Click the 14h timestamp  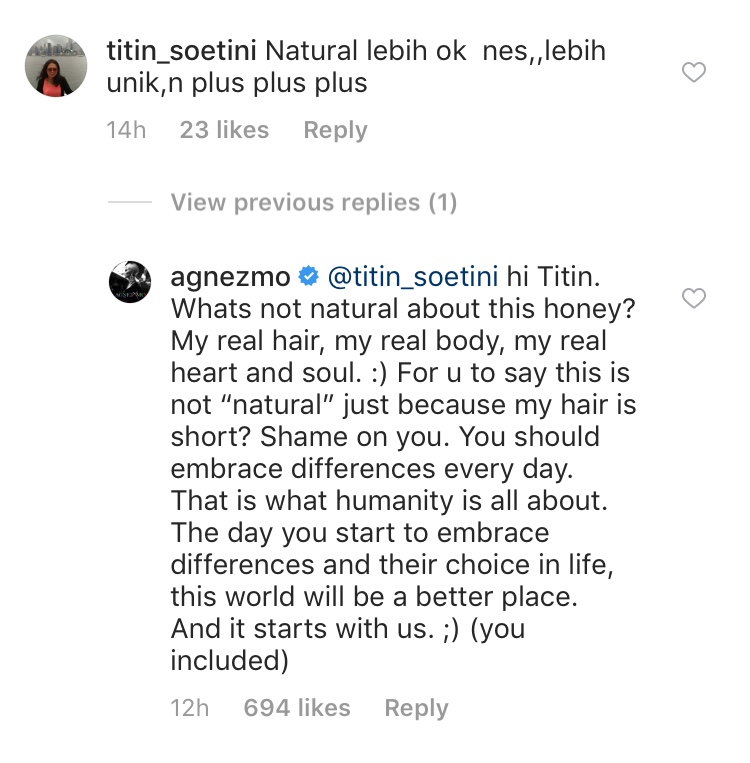click(x=126, y=130)
